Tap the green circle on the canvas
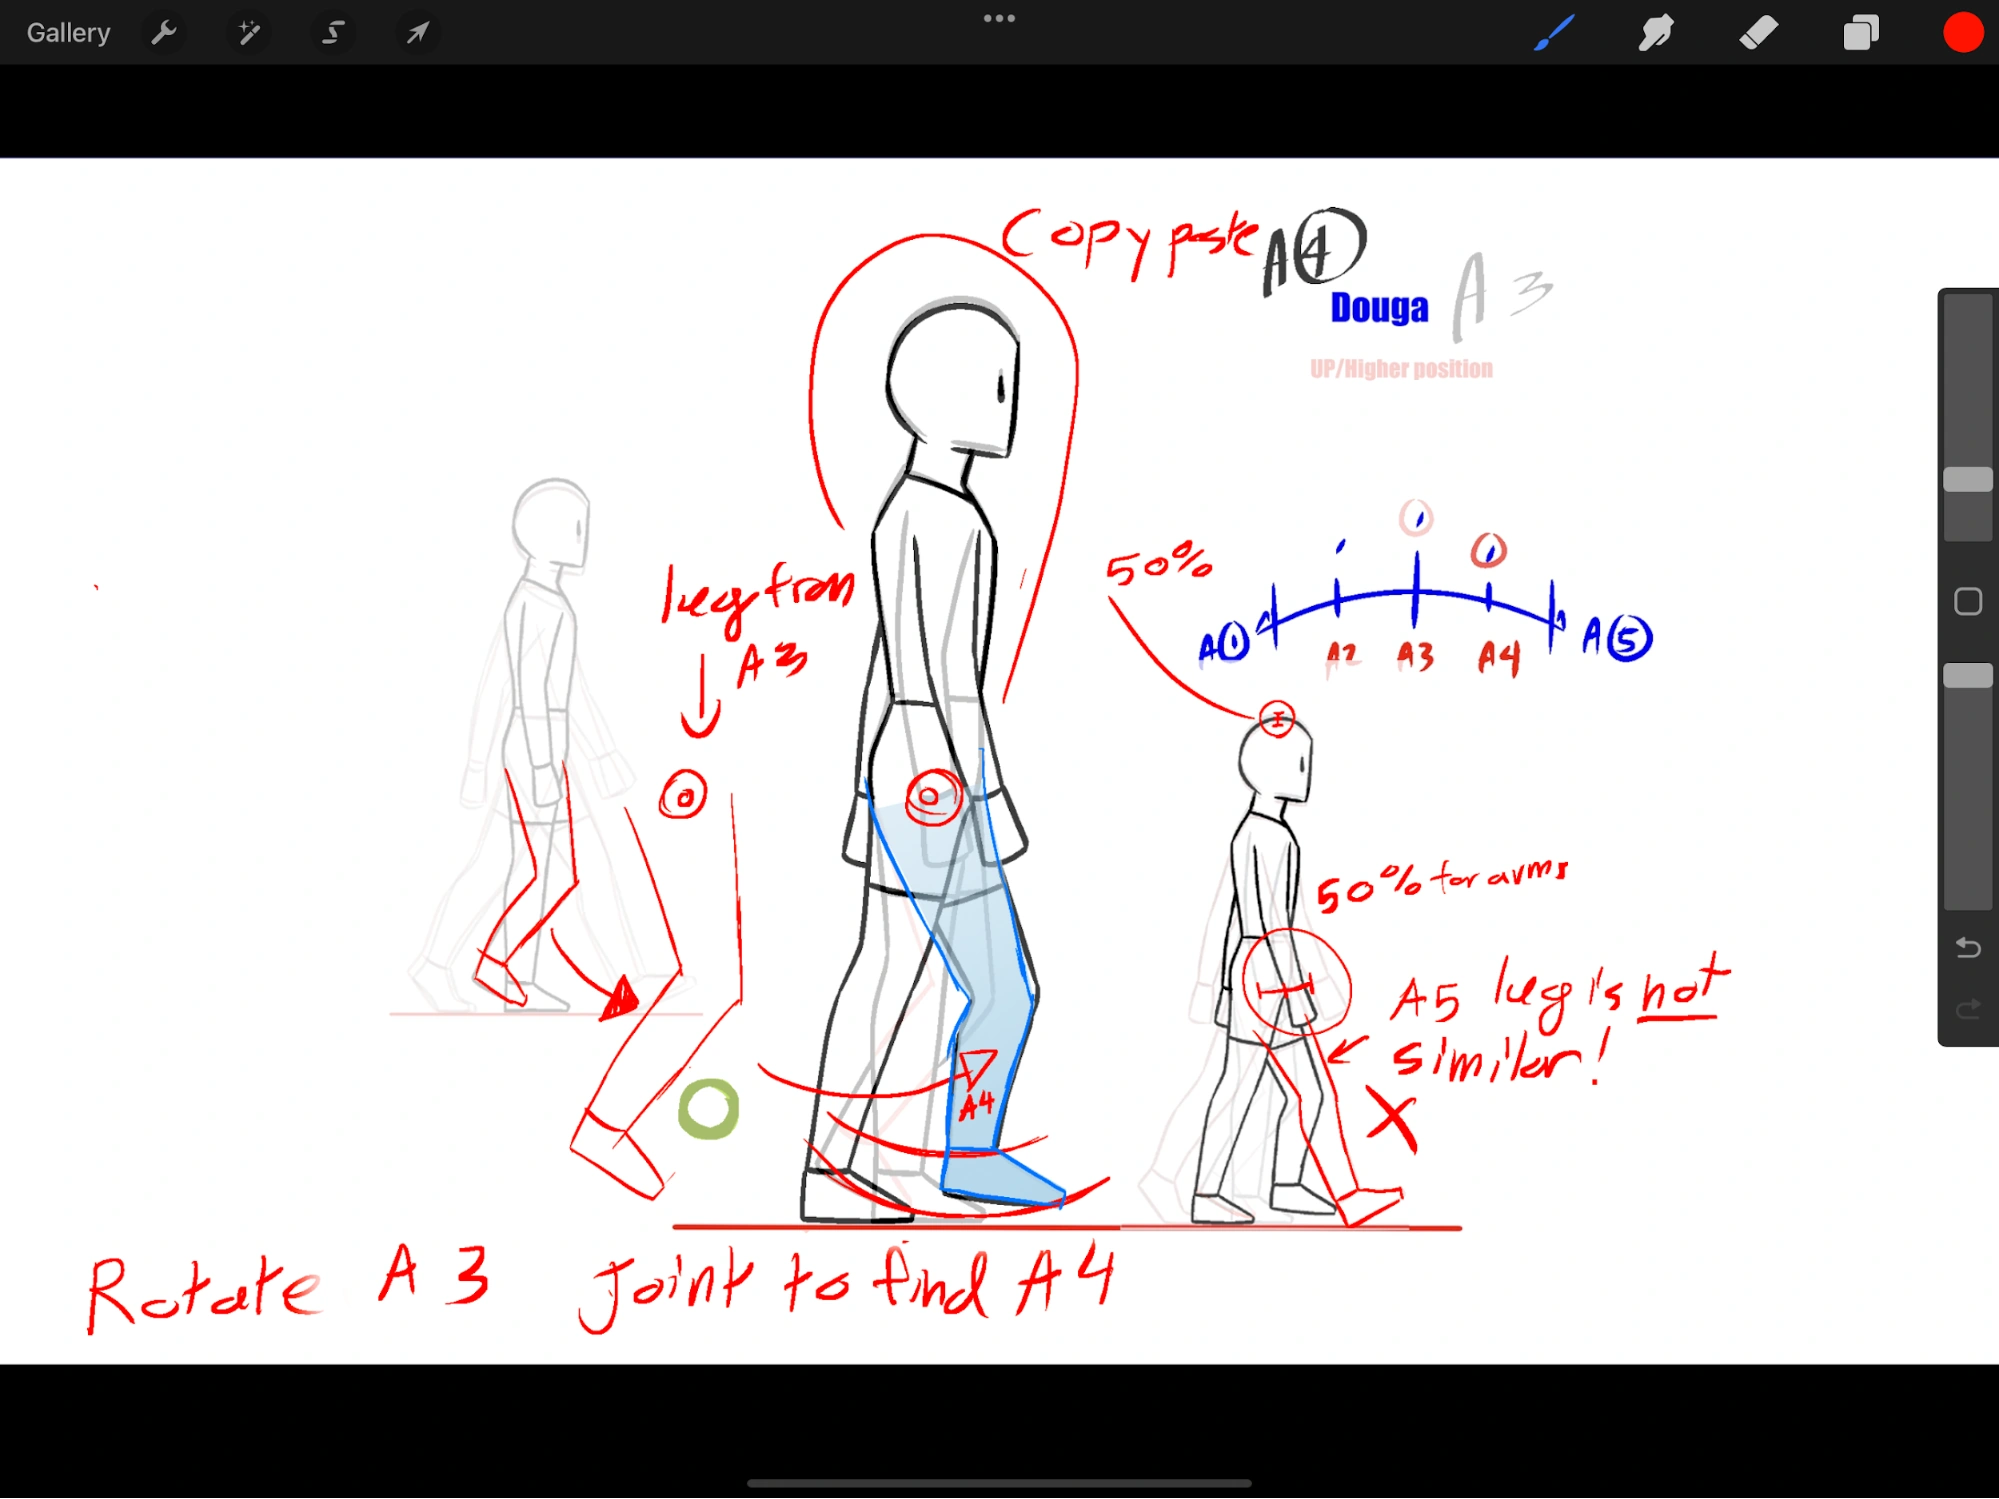The width and height of the screenshot is (1999, 1499). click(708, 1109)
